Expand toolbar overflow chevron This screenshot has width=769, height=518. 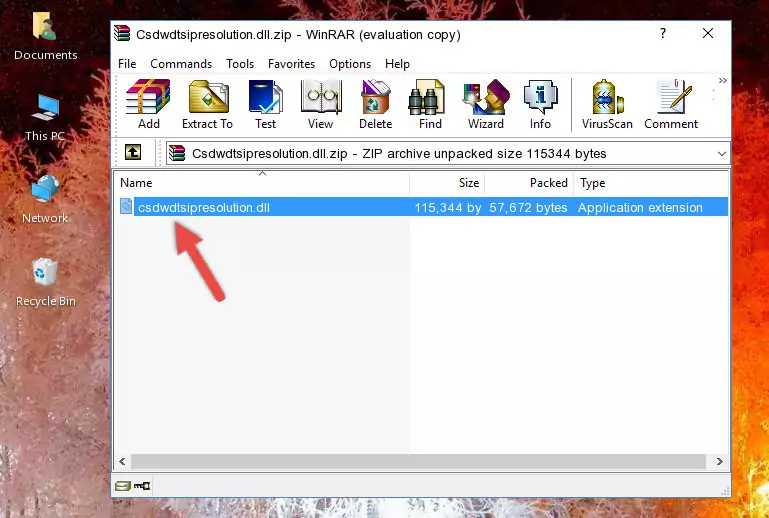coord(722,80)
